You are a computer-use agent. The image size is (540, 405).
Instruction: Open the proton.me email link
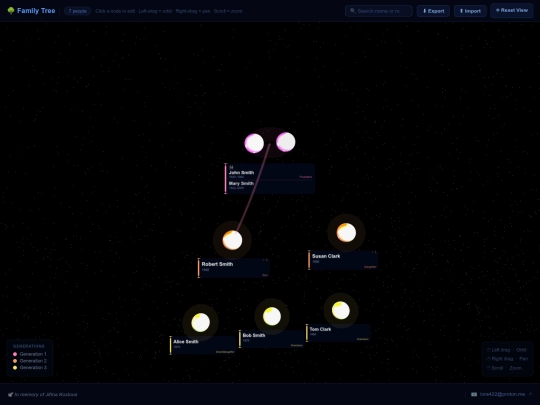[502, 394]
